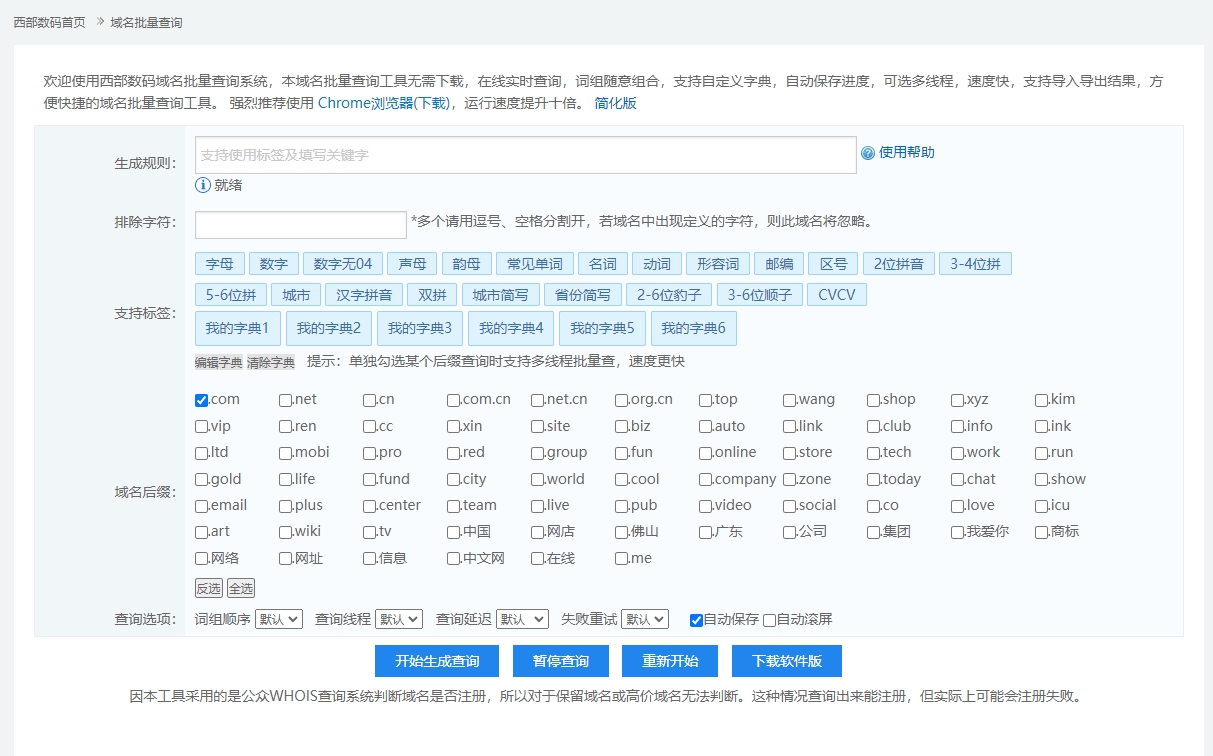Check the .online suffix checkbox
This screenshot has height=756, width=1213.
pyautogui.click(x=705, y=453)
